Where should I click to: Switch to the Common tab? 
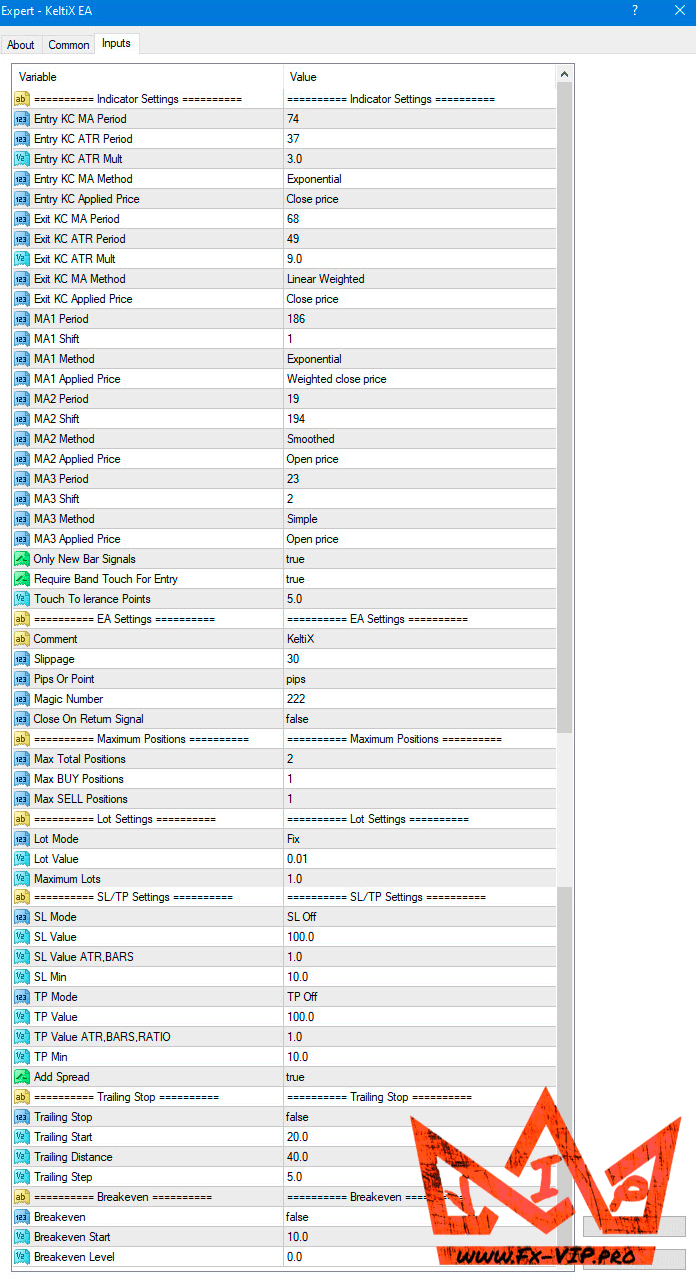[69, 45]
